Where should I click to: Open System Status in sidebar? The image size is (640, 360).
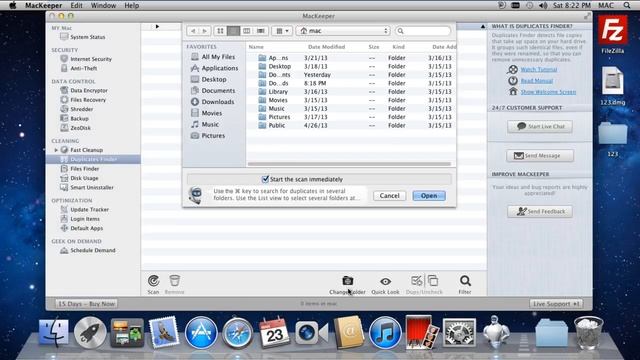[82, 37]
